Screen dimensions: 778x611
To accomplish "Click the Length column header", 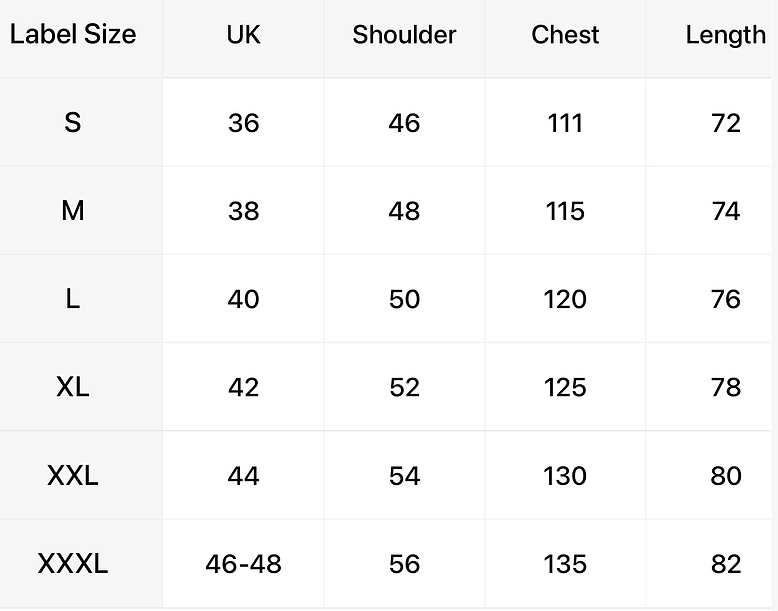I will 725,36.
